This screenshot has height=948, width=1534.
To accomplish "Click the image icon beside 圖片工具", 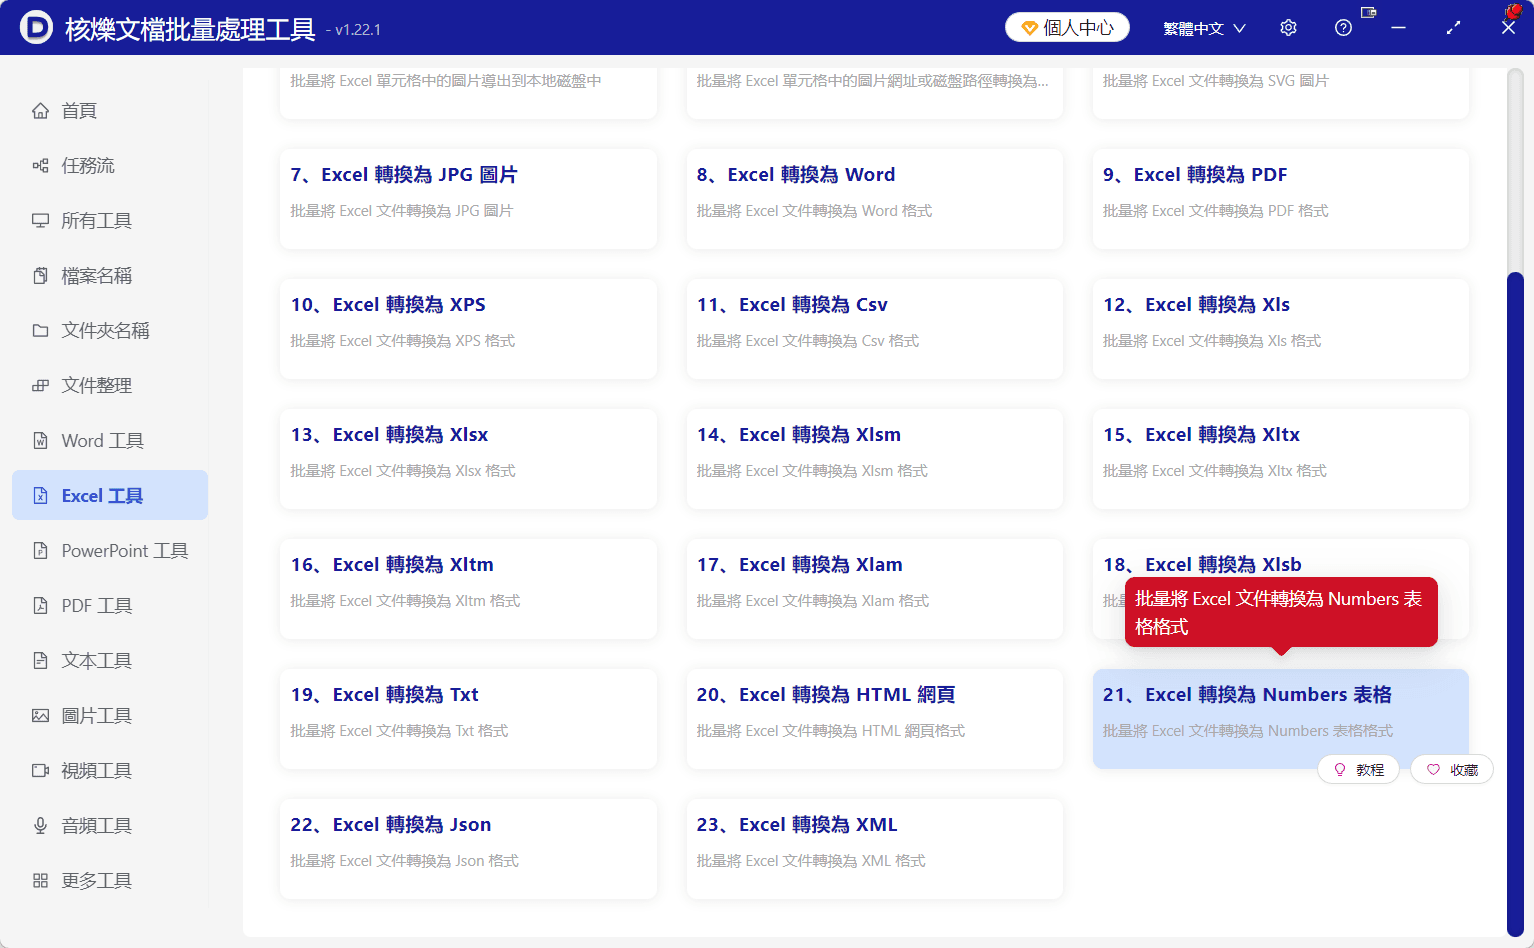I will tap(40, 716).
